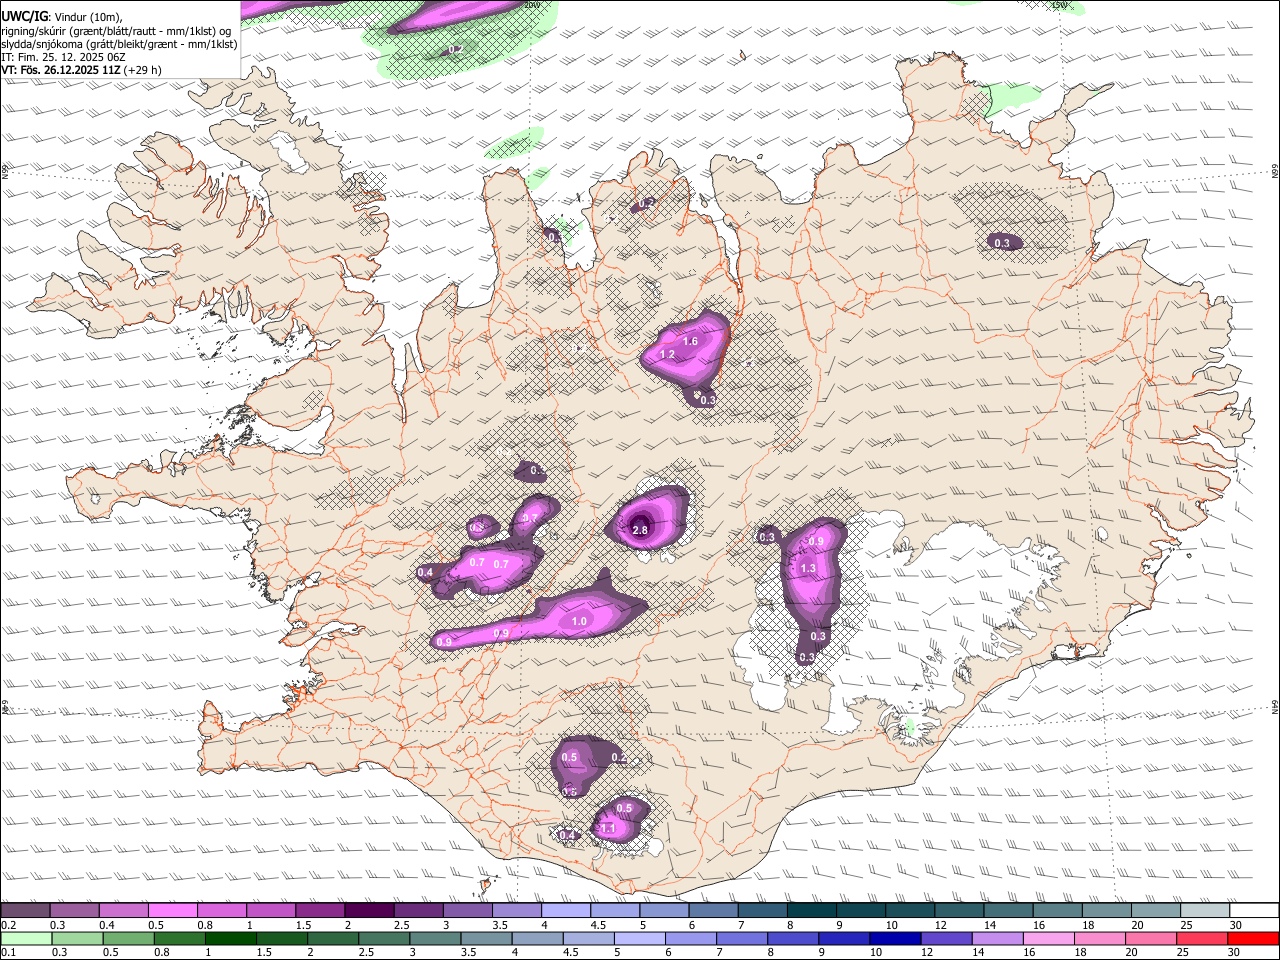Select the '1.2' precipitation value on the map
Image resolution: width=1280 pixels, height=960 pixels.
tap(667, 355)
